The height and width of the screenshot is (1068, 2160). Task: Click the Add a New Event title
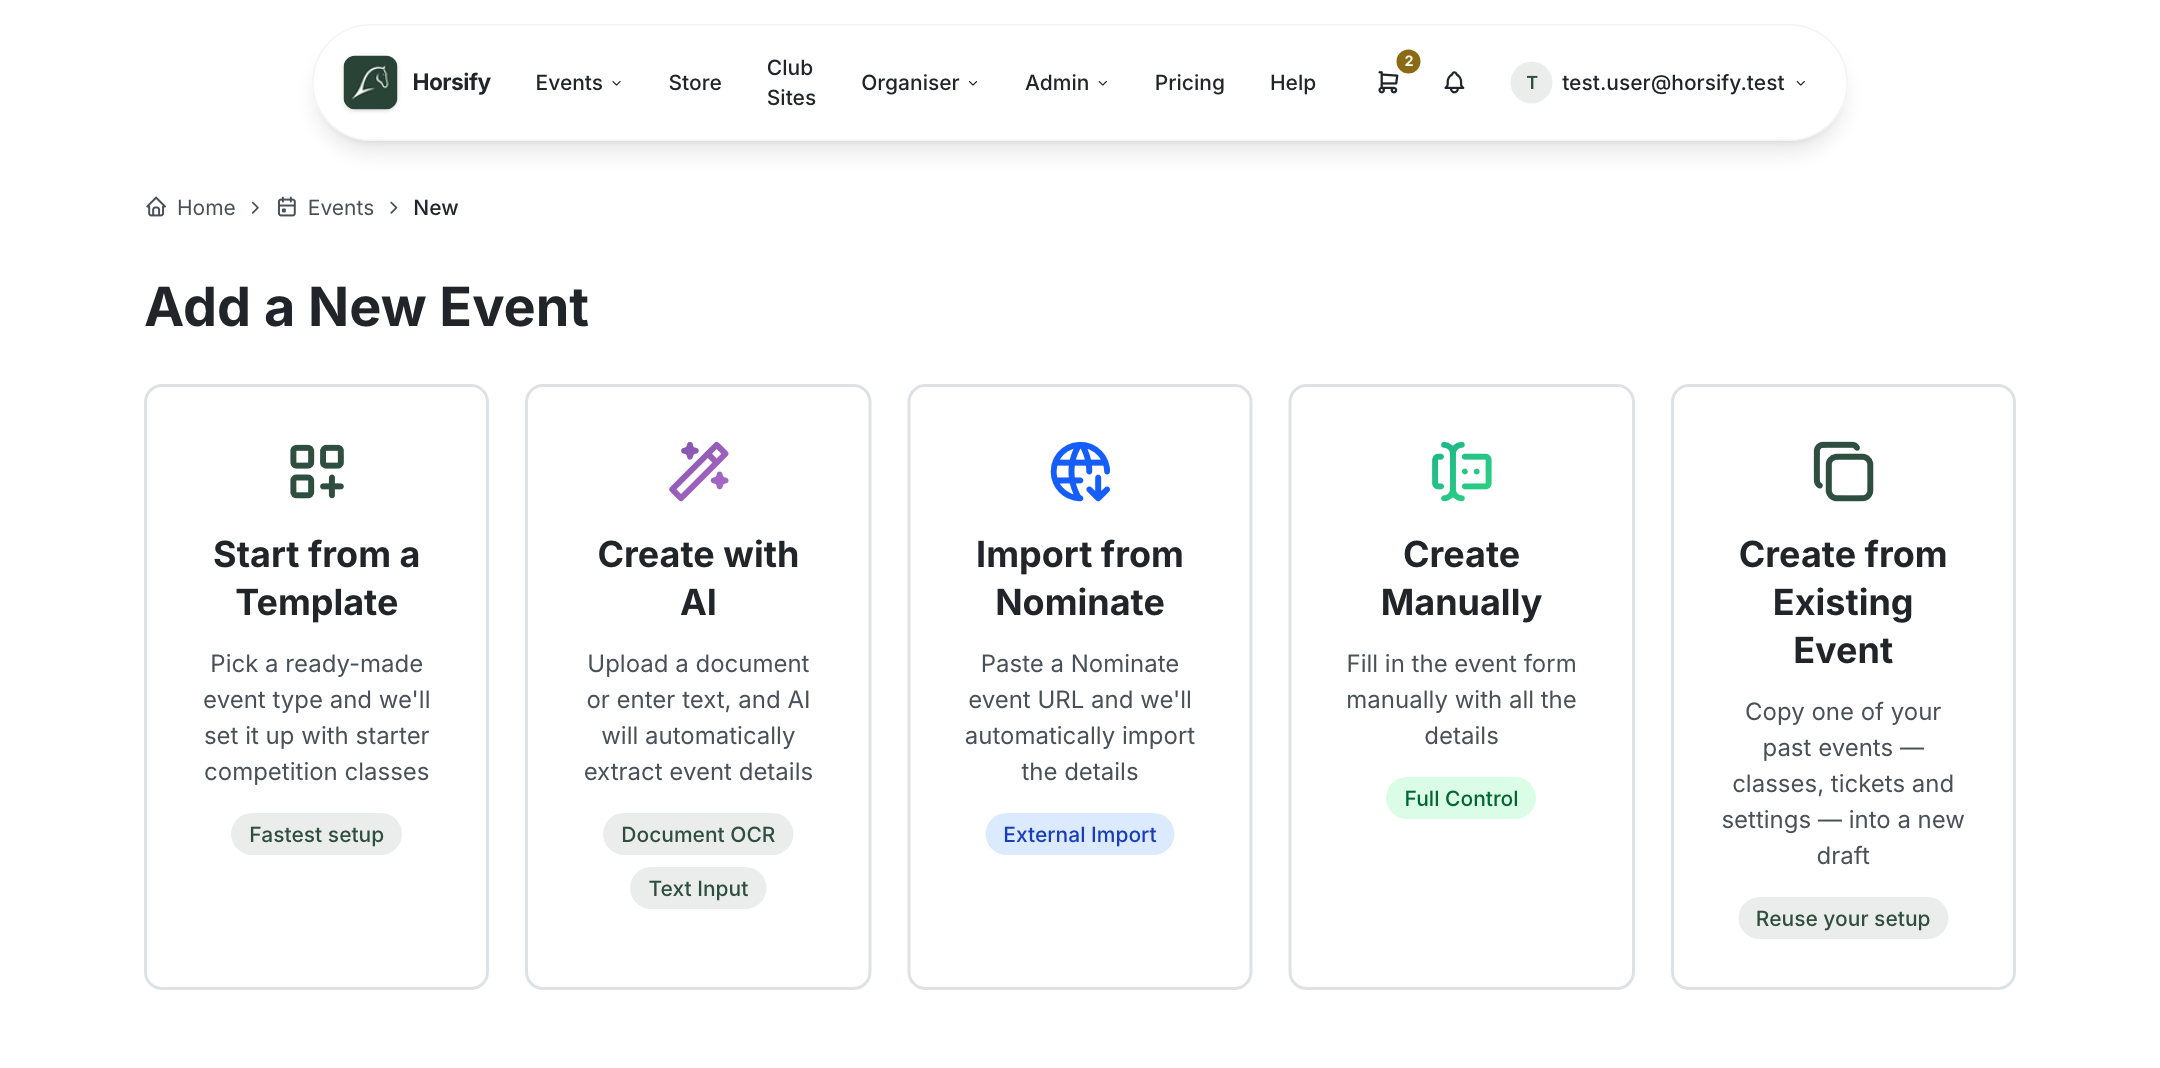tap(367, 306)
